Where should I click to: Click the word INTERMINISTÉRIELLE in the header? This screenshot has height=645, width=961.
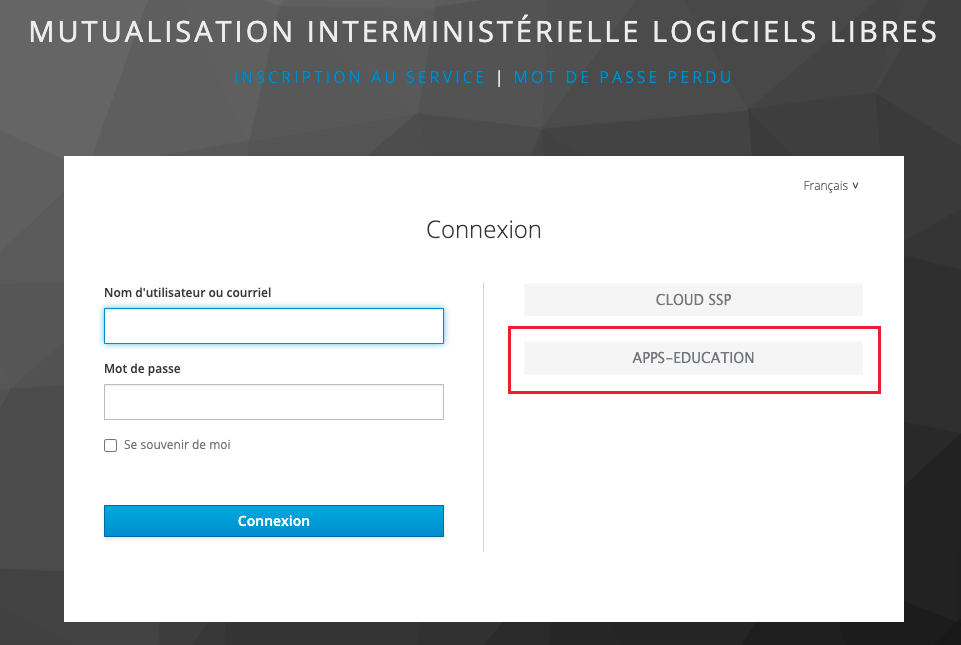(x=473, y=32)
